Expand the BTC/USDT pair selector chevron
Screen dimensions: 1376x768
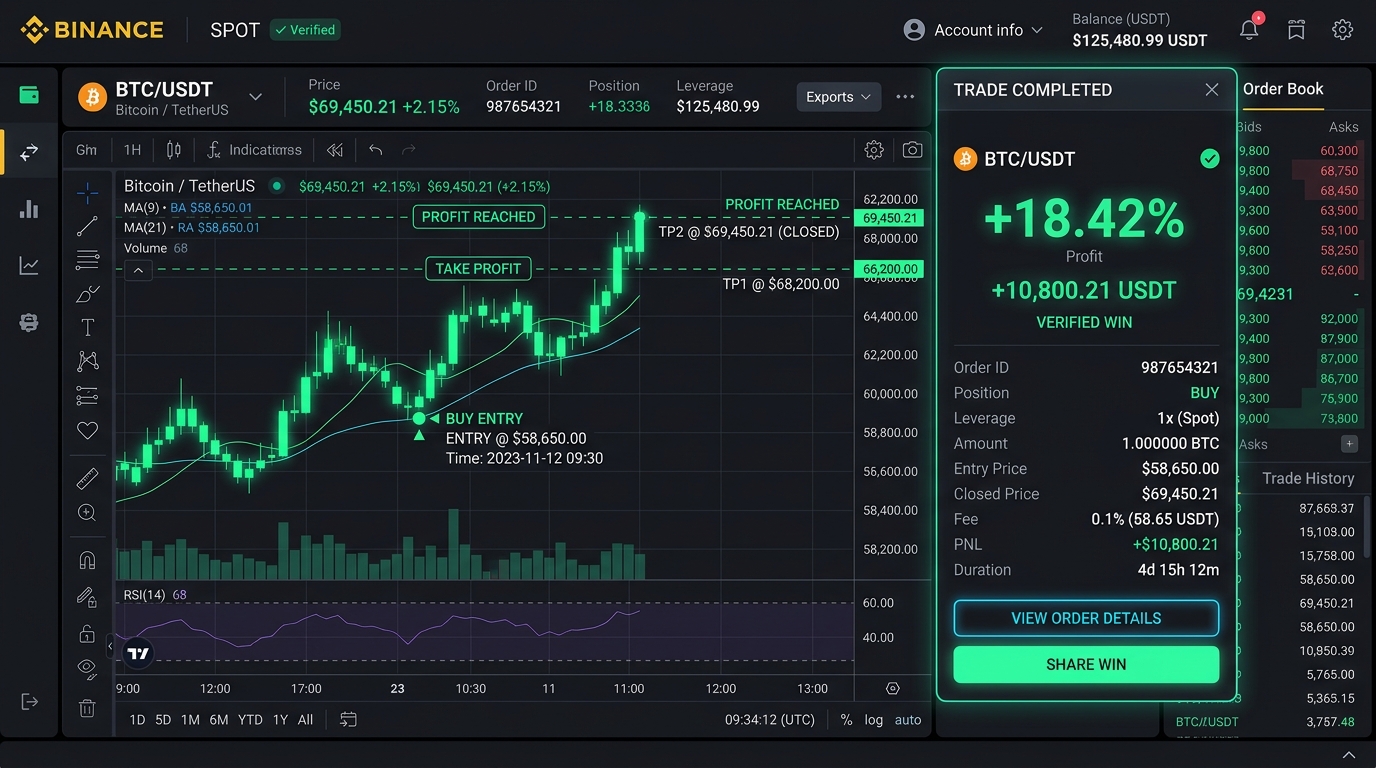(255, 97)
